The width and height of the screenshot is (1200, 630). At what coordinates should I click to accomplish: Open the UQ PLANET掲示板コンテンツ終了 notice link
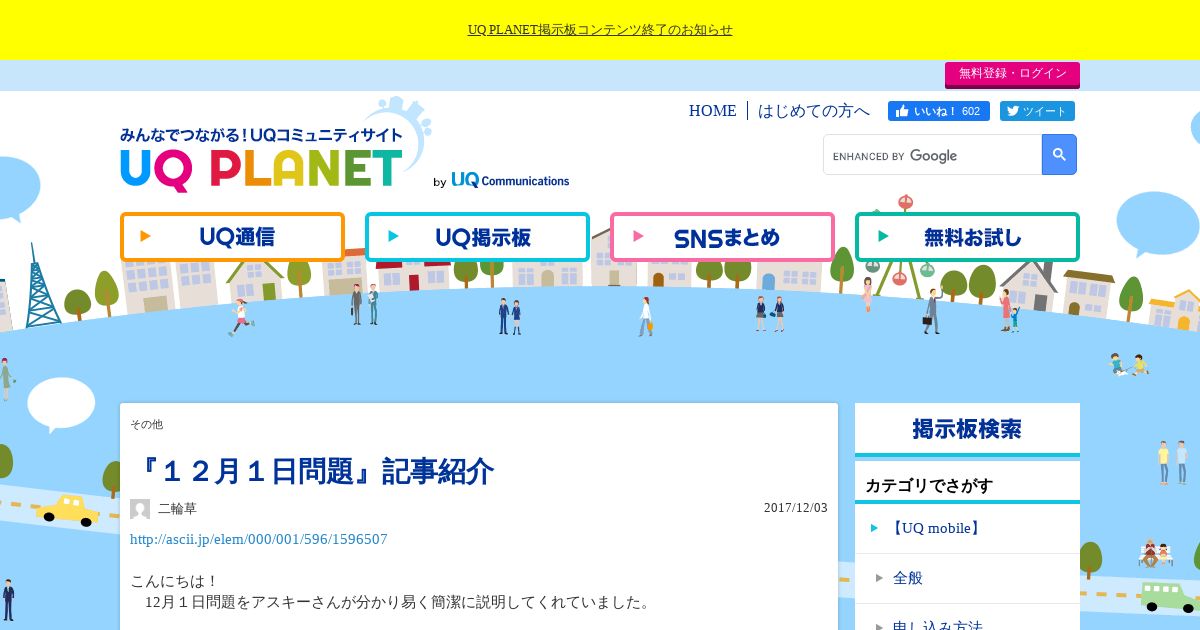click(x=600, y=30)
